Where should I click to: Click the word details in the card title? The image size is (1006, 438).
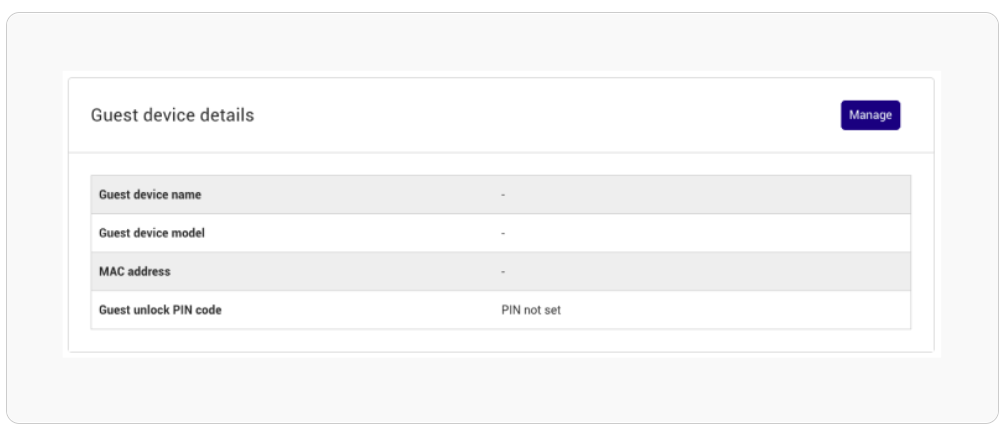(228, 115)
